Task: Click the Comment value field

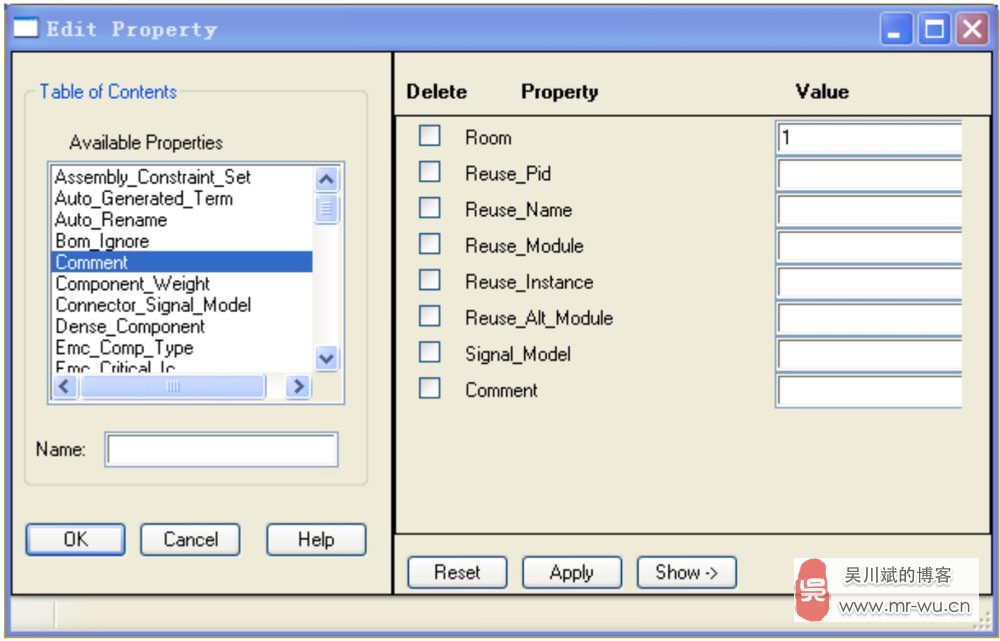Action: (869, 390)
